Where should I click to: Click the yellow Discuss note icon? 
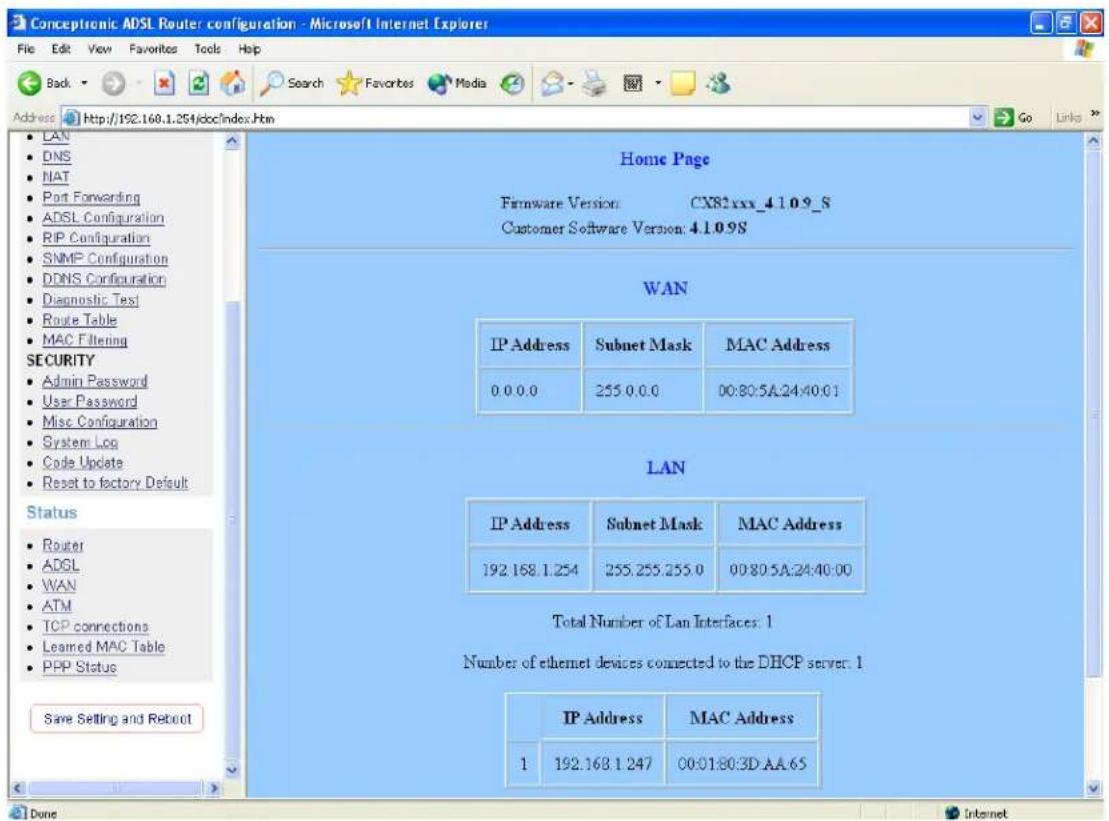682,83
